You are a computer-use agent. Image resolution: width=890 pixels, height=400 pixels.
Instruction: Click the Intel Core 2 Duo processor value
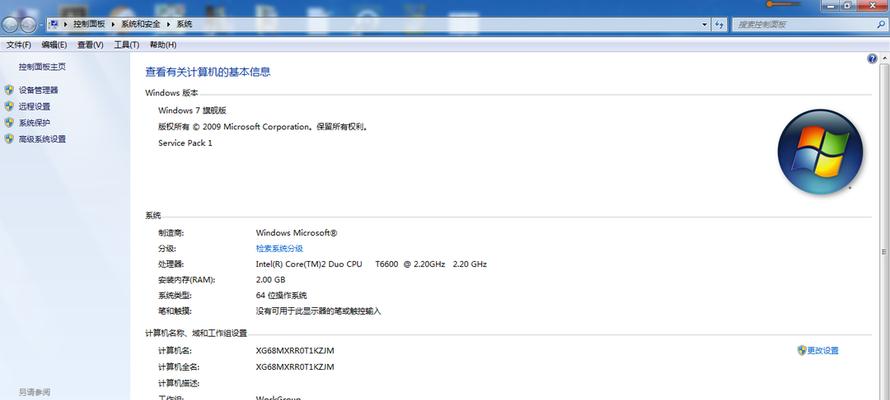click(x=371, y=264)
